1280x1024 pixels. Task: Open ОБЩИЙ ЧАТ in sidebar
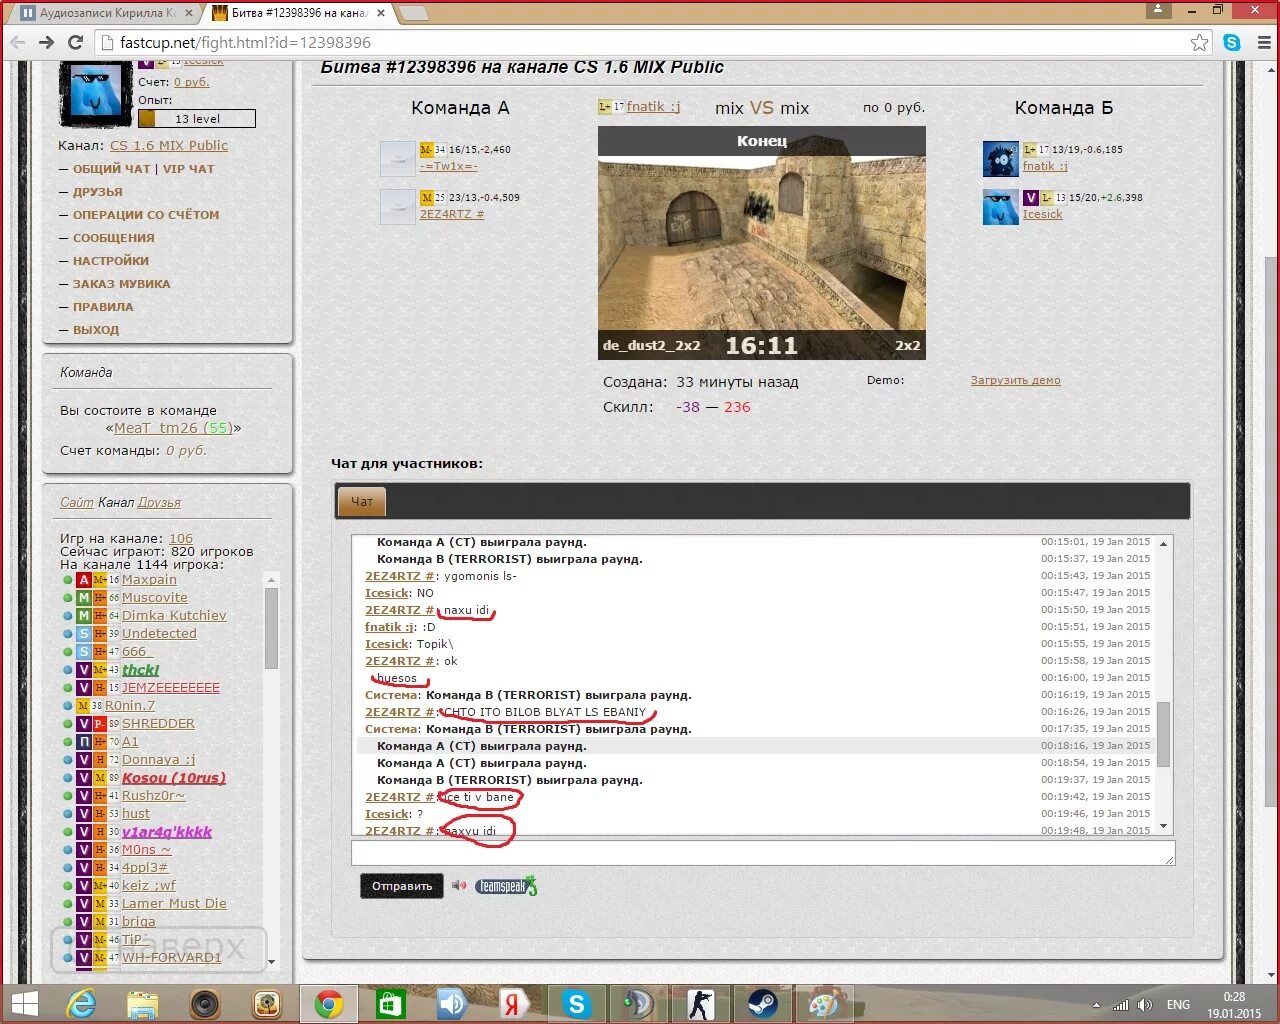coord(111,169)
